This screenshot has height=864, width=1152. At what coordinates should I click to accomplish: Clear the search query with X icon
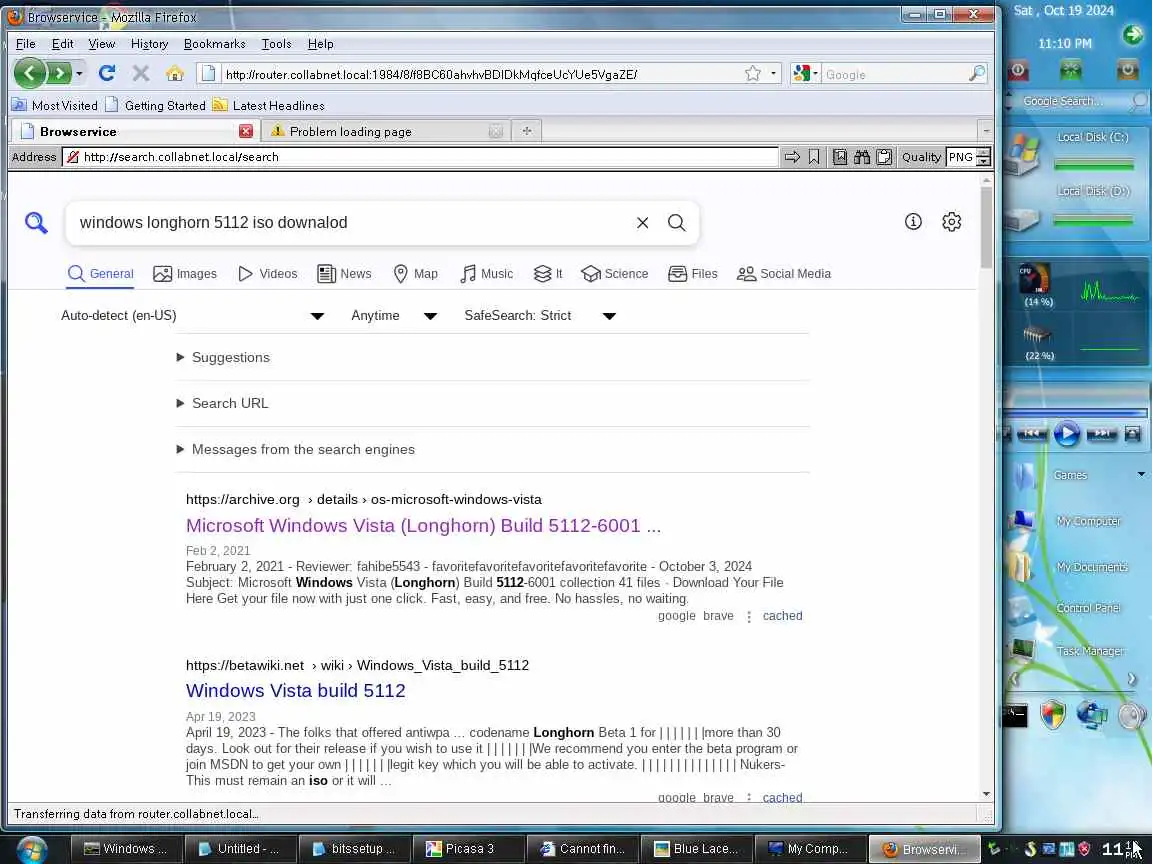coord(642,223)
